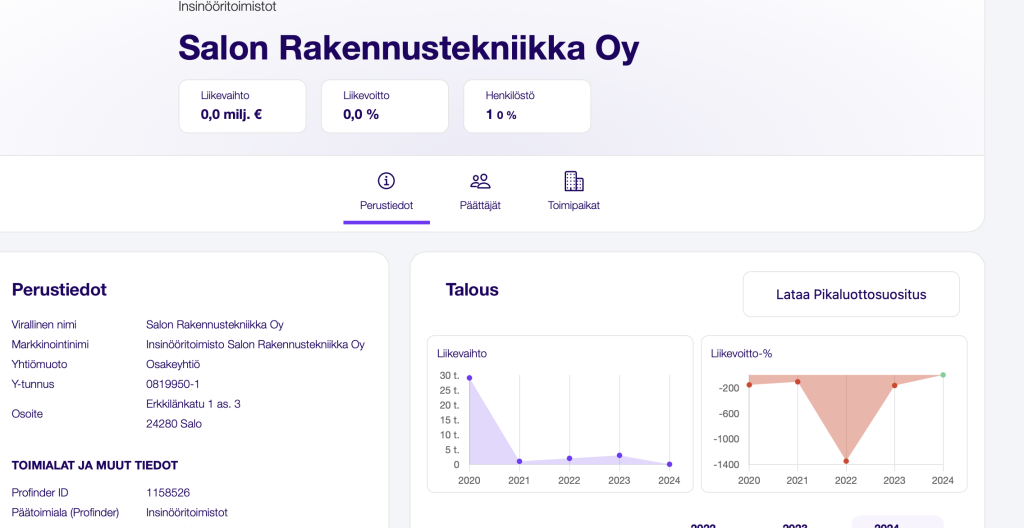Click the 2024 point in Liikevaihto chart
Screen dimensions: 1024x528
point(669,465)
